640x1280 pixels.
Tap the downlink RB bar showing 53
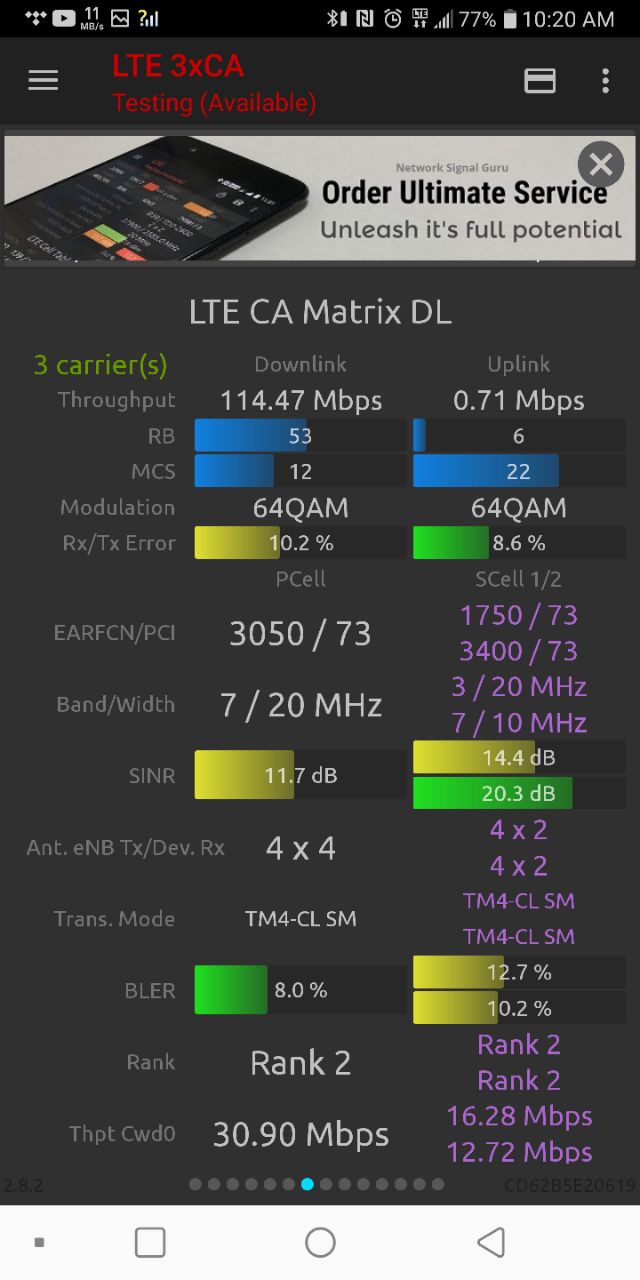(x=301, y=435)
